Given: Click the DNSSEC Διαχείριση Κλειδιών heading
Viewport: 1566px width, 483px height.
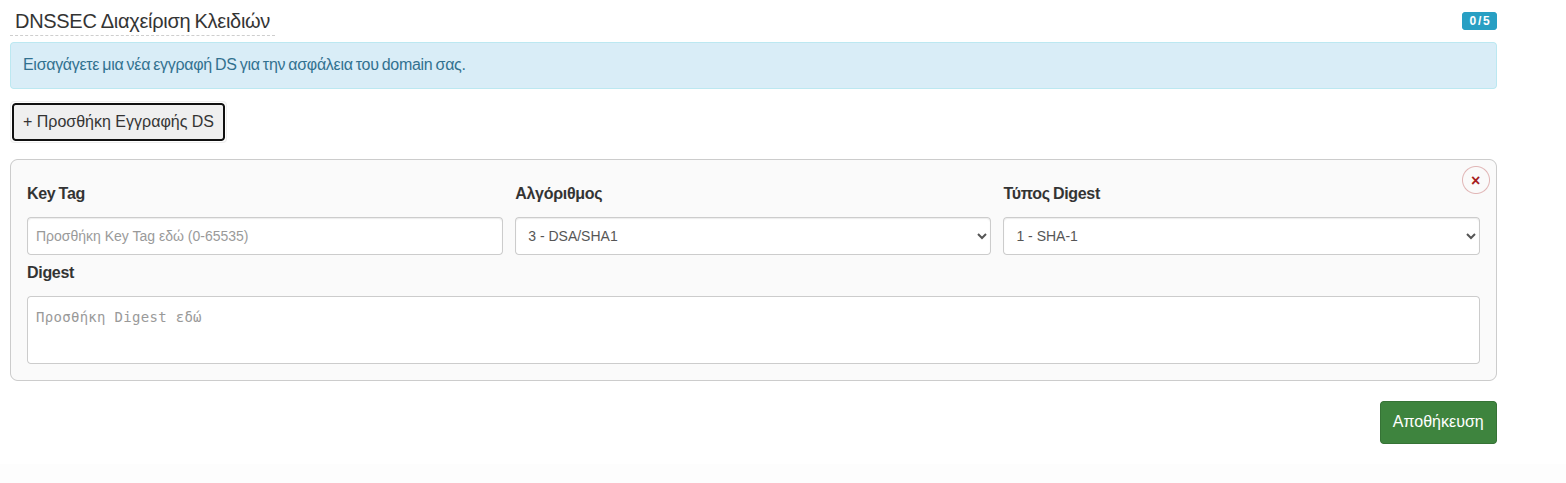Looking at the screenshot, I should click(143, 21).
